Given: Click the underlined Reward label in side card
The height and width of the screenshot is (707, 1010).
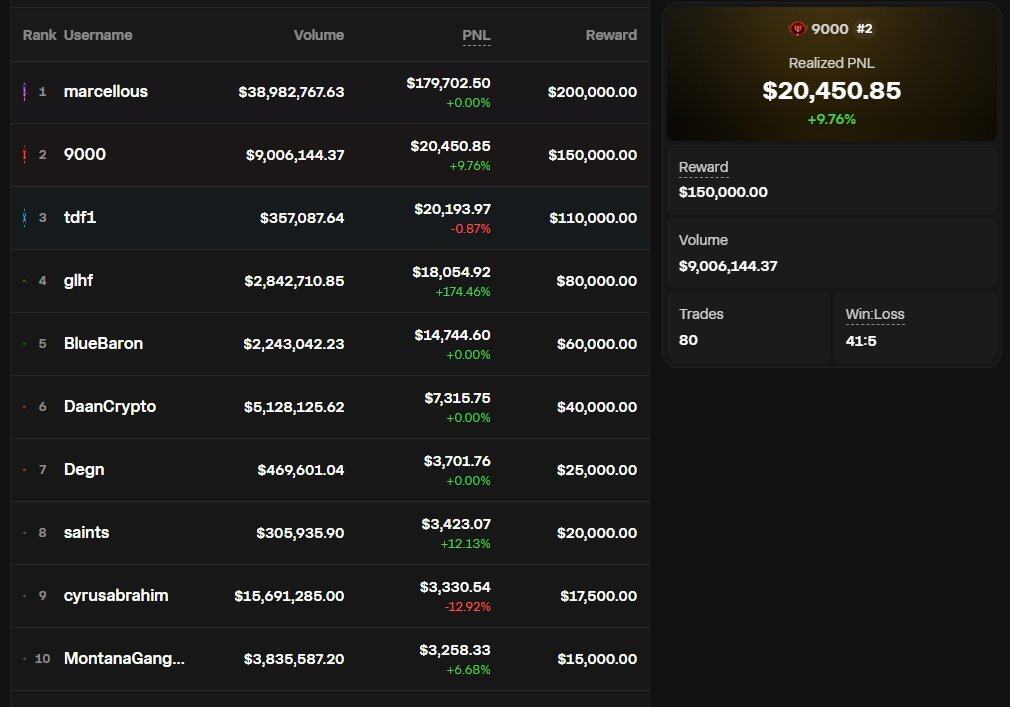Looking at the screenshot, I should click(x=703, y=167).
